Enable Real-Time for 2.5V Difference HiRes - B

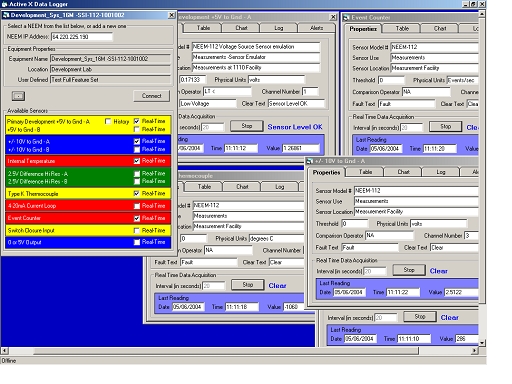click(x=137, y=181)
